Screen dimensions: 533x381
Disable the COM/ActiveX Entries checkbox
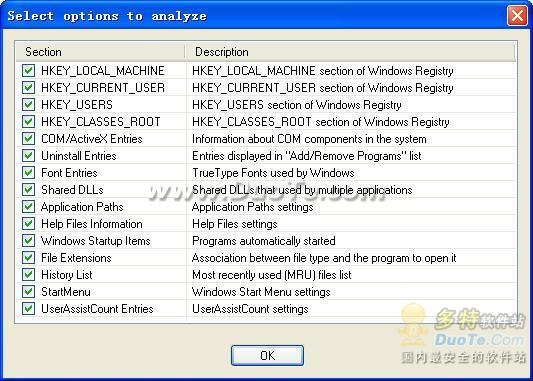tap(29, 139)
